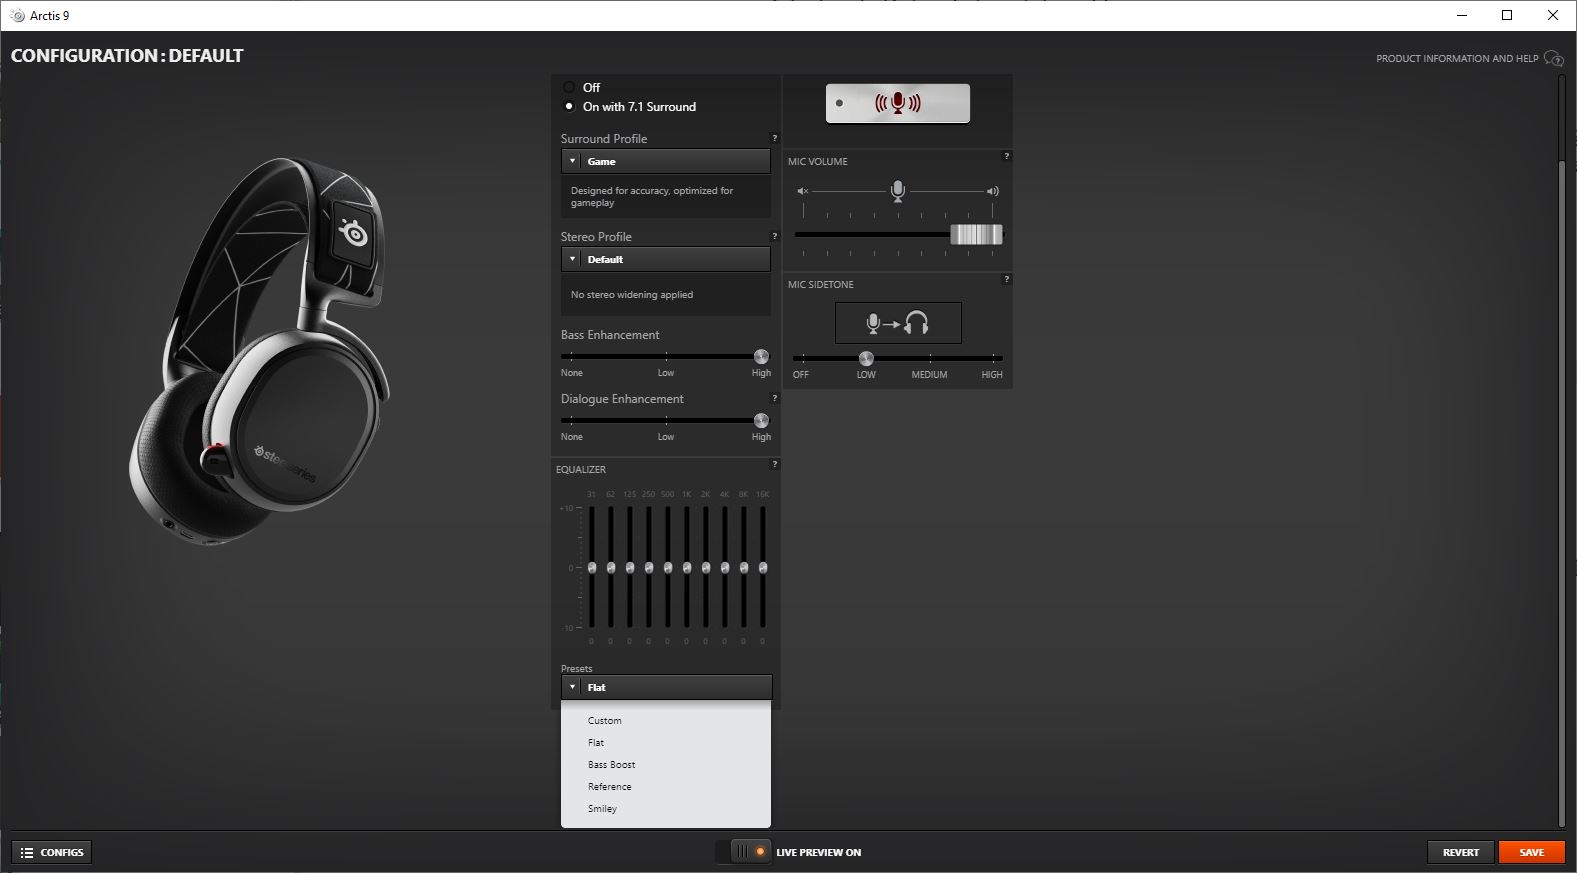The image size is (1577, 873).
Task: Open the Configs list
Action: pyautogui.click(x=52, y=852)
